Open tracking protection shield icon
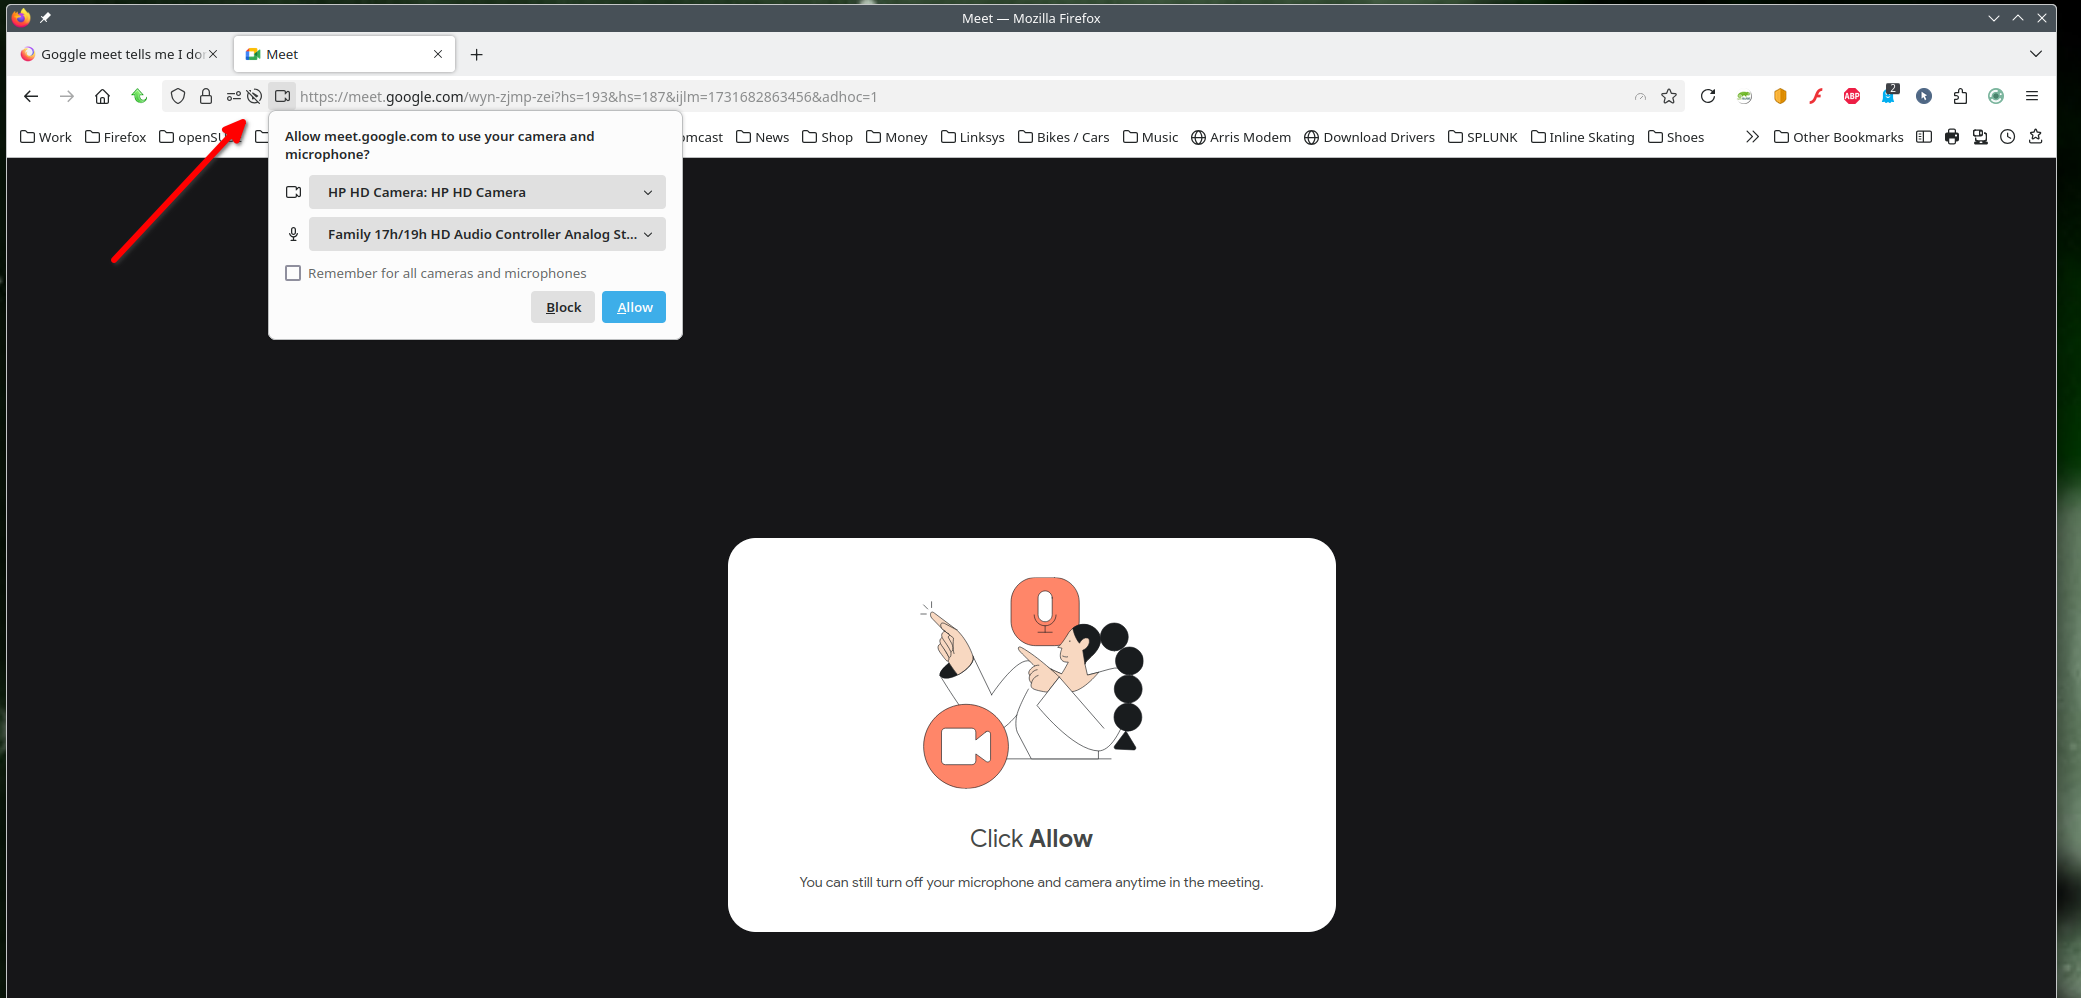 click(x=178, y=96)
